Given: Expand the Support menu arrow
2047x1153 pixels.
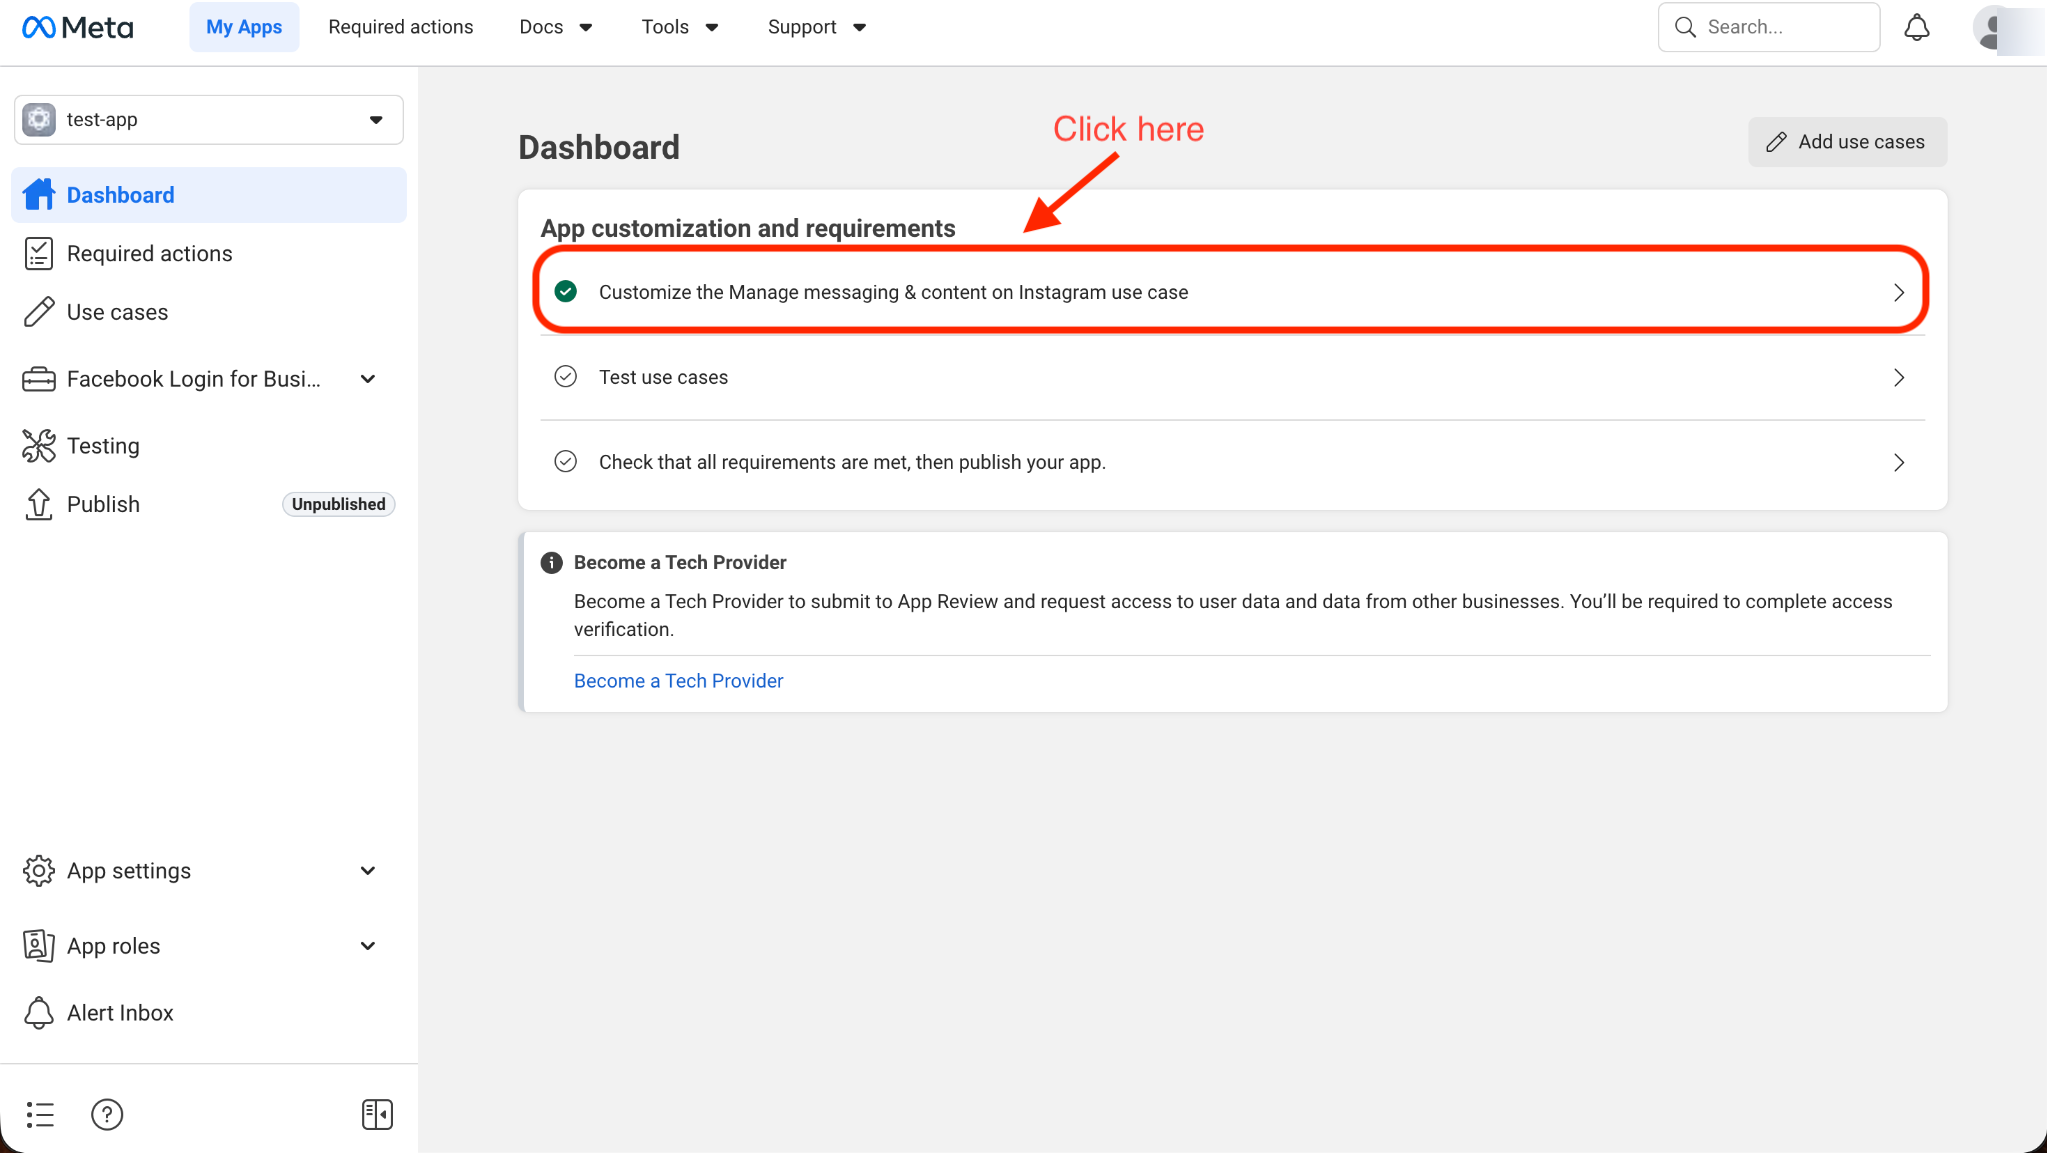Looking at the screenshot, I should coord(859,27).
